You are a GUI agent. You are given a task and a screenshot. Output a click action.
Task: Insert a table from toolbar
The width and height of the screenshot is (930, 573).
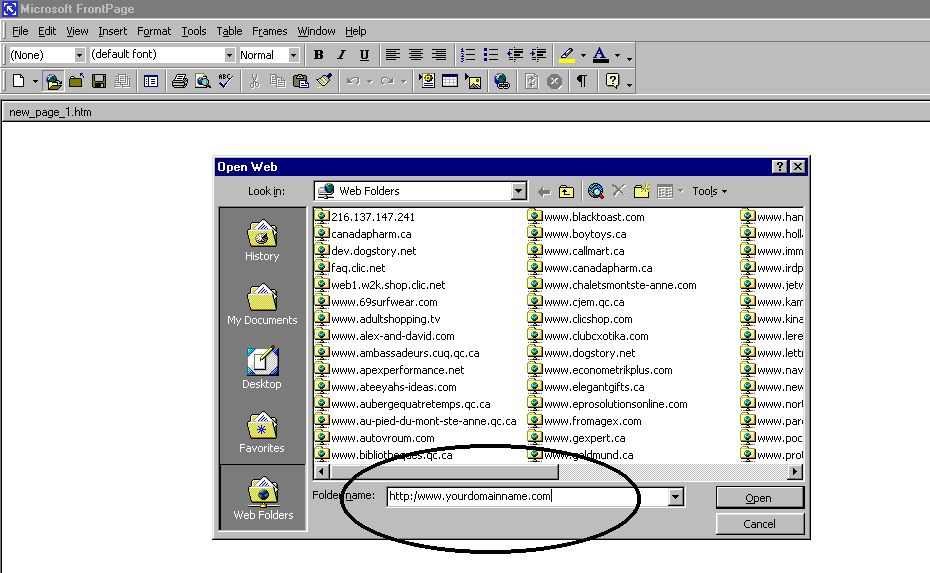pos(450,81)
